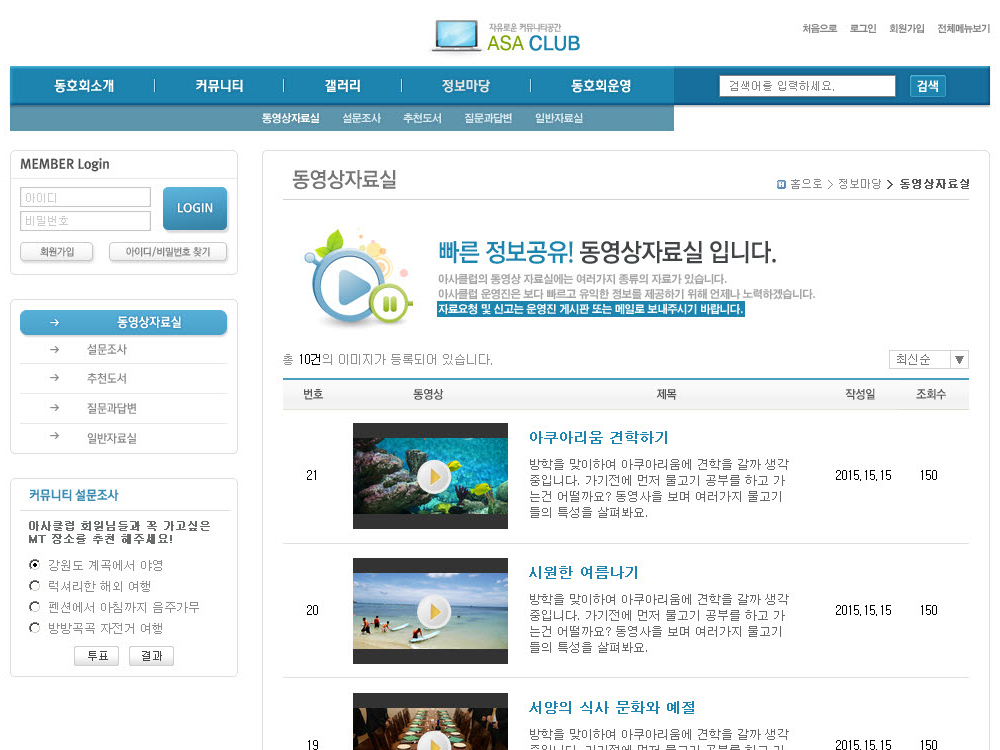This screenshot has height=750, width=1000.
Task: Click the 아이디/비밀번호 찾기 button
Action: [168, 252]
